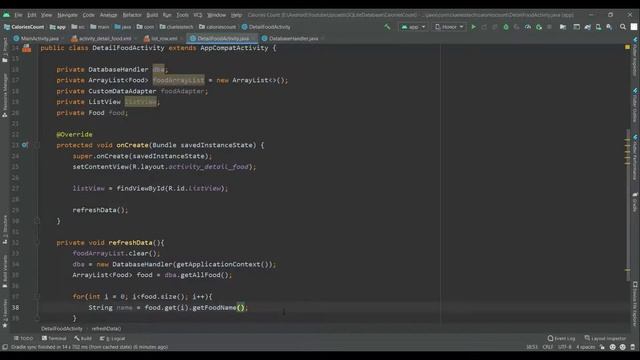Viewport: 640px width, 360px height.
Task: Click the IDE status face icon
Action: (x=613, y=347)
